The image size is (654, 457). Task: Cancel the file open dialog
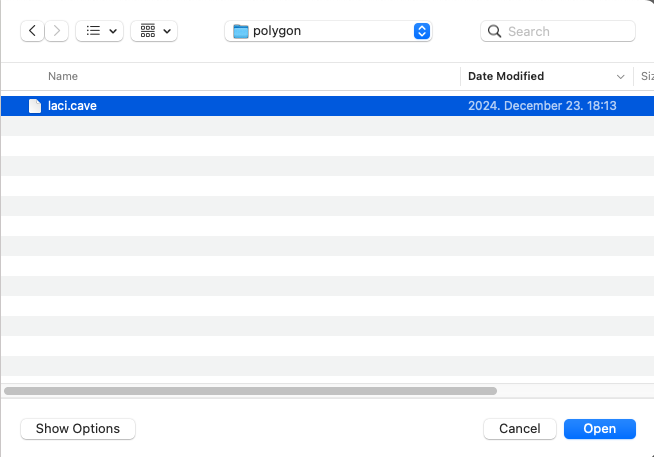[519, 428]
